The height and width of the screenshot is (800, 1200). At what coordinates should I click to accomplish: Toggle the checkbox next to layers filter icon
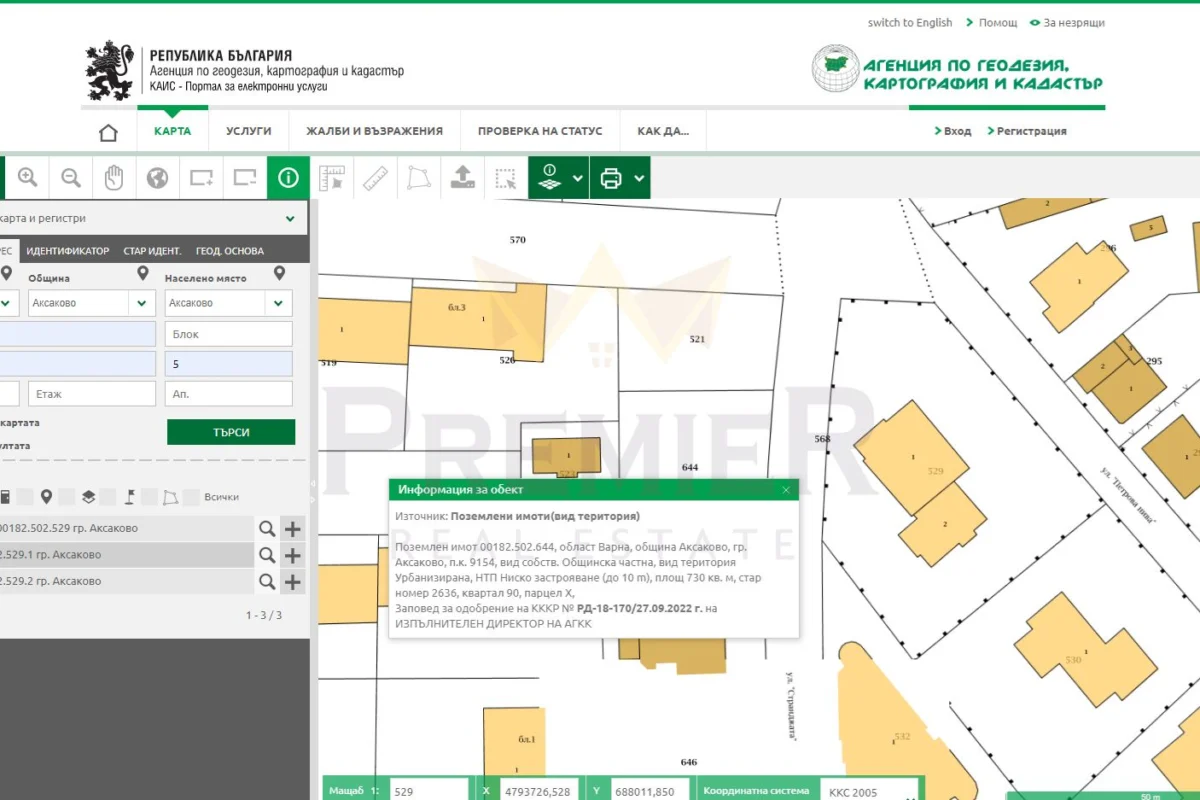108,497
